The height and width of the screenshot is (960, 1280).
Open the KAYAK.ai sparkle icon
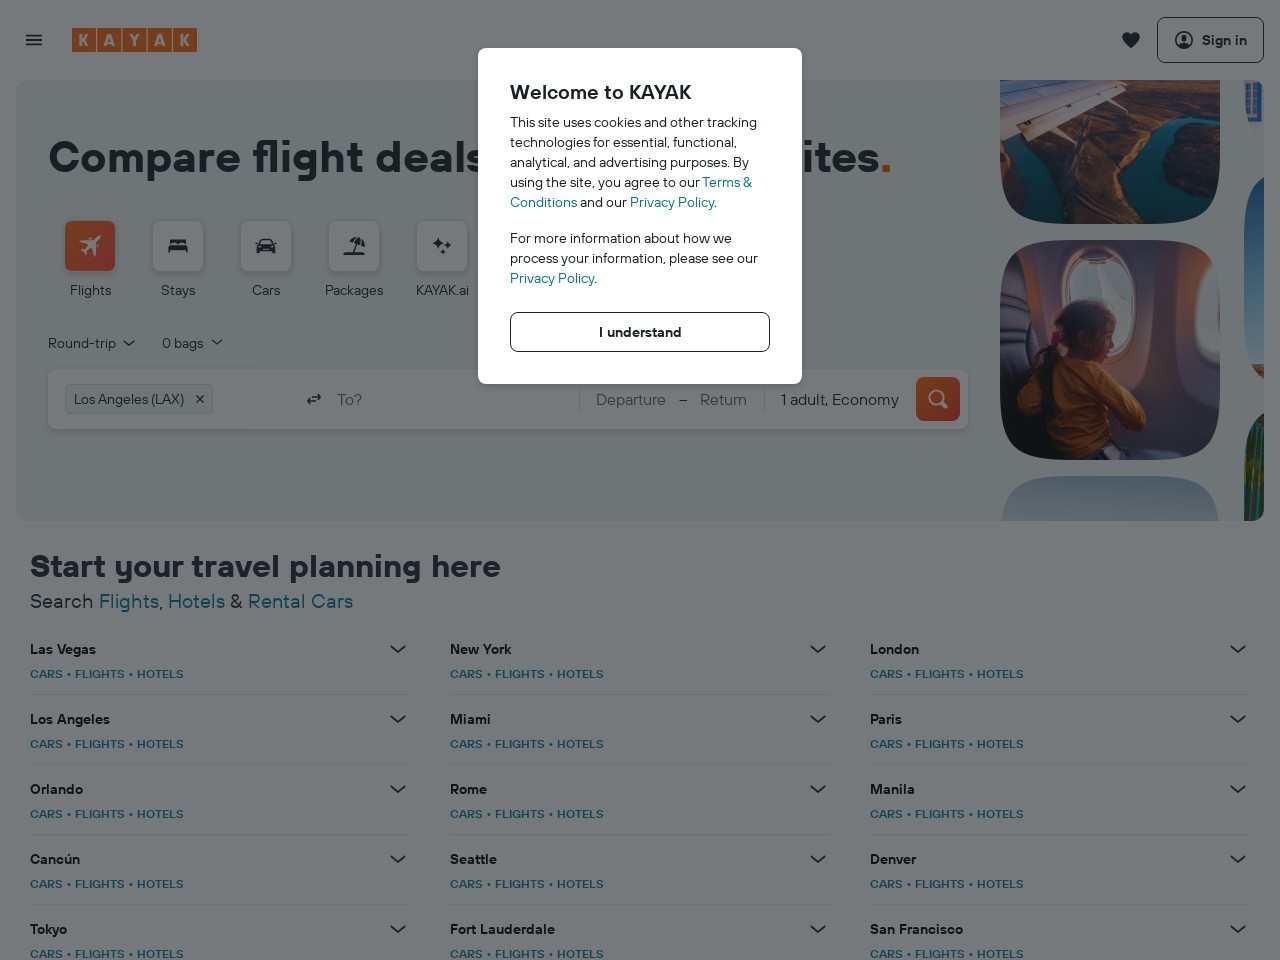[442, 246]
